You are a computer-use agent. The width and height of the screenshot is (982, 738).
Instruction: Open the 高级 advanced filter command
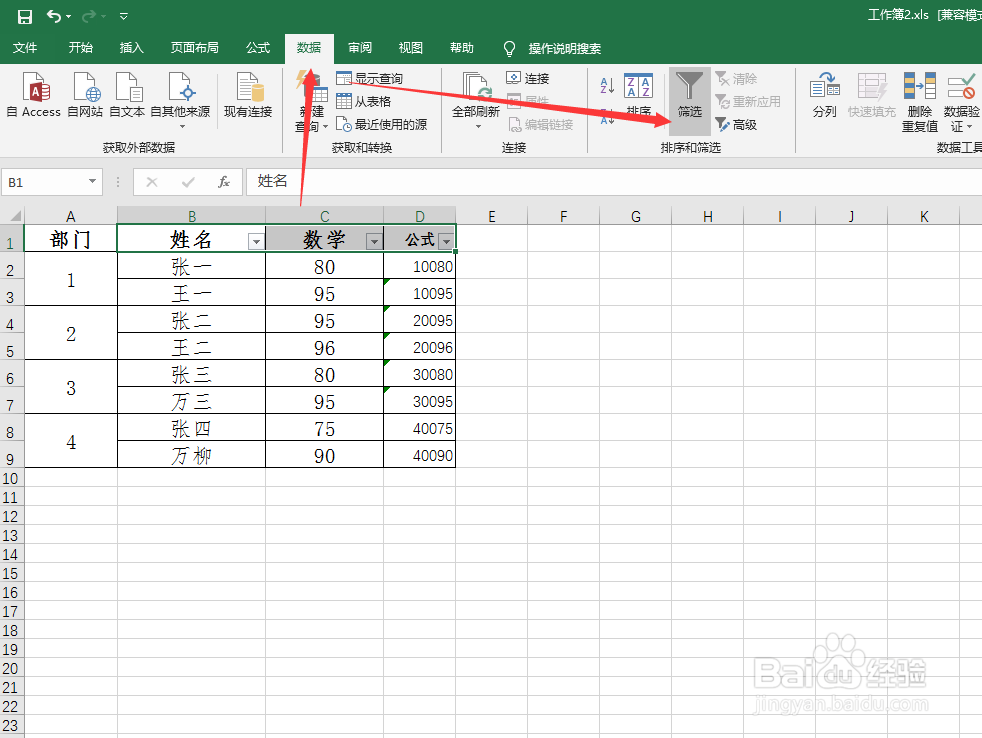[736, 125]
